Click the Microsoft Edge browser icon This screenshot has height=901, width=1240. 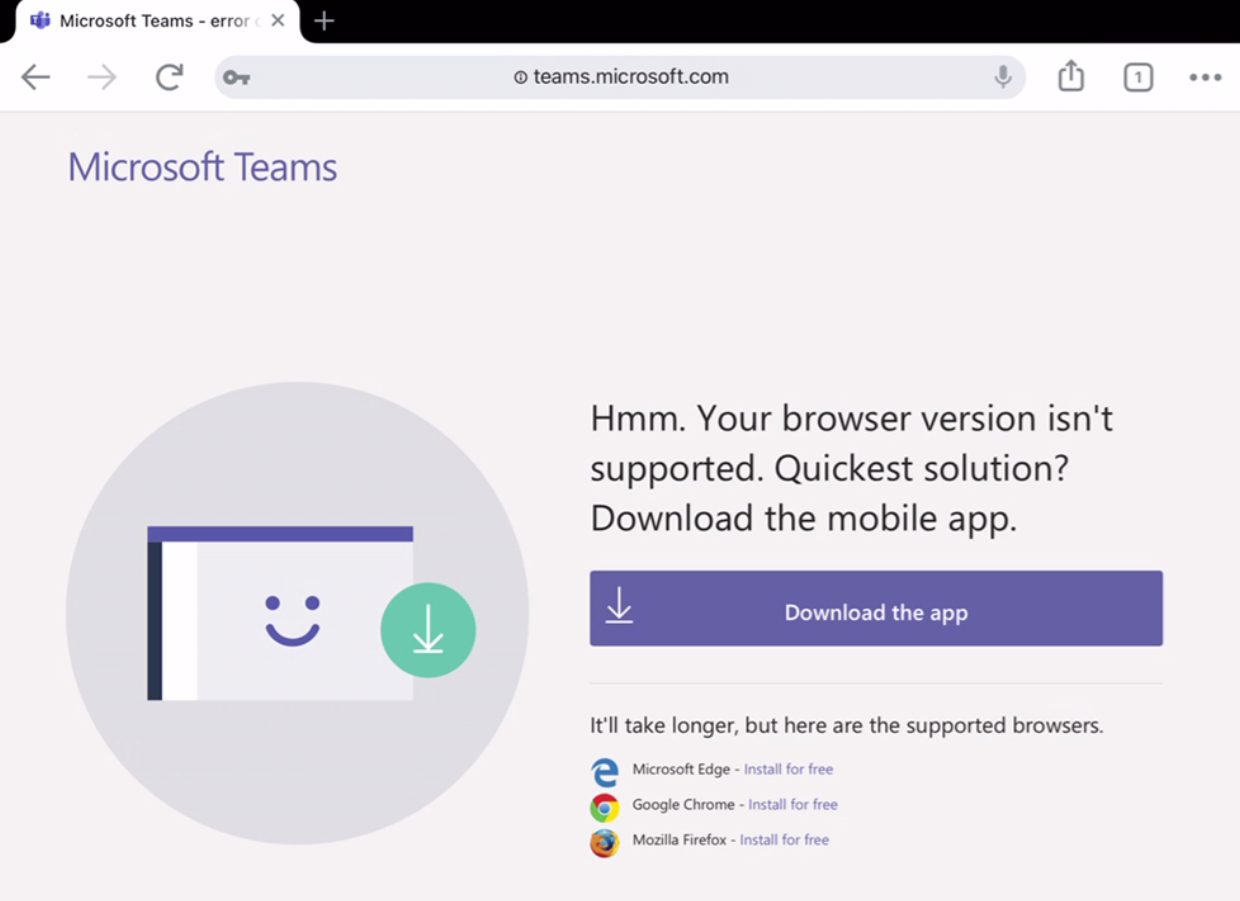(x=605, y=770)
